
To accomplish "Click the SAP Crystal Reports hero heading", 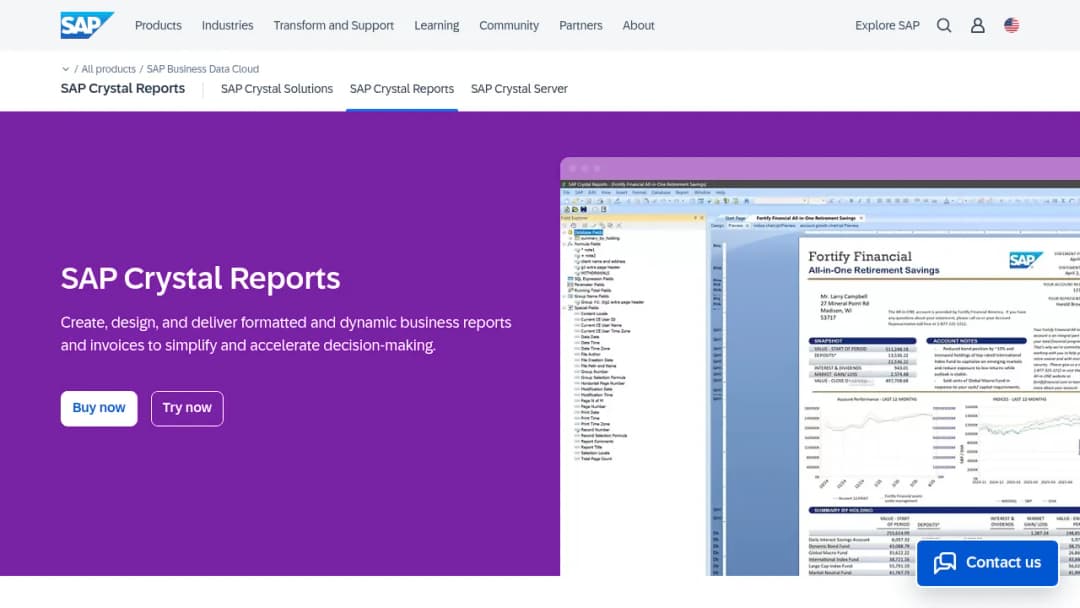I will (200, 279).
